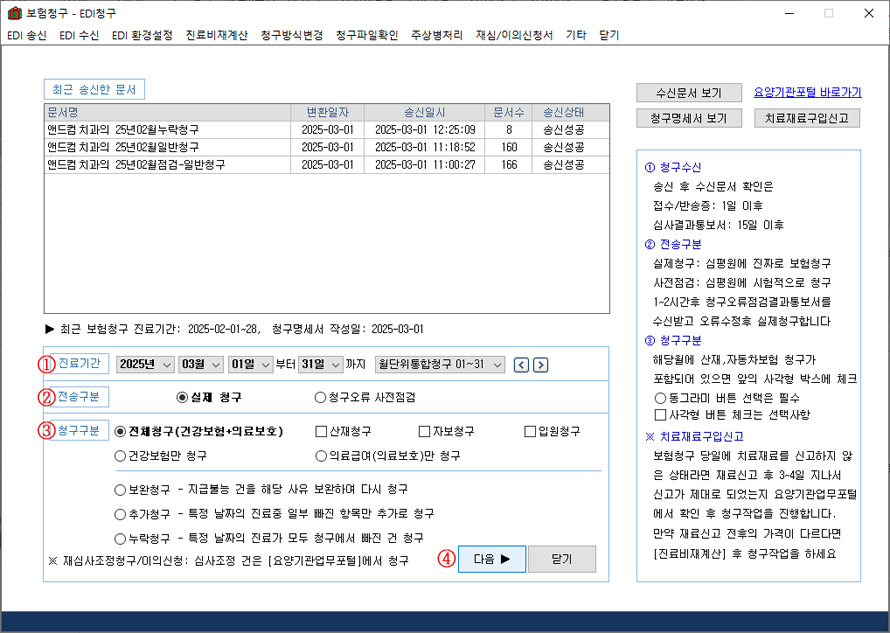
Task: Follow the 요양기관포털 바로가기 link
Action: click(x=808, y=93)
